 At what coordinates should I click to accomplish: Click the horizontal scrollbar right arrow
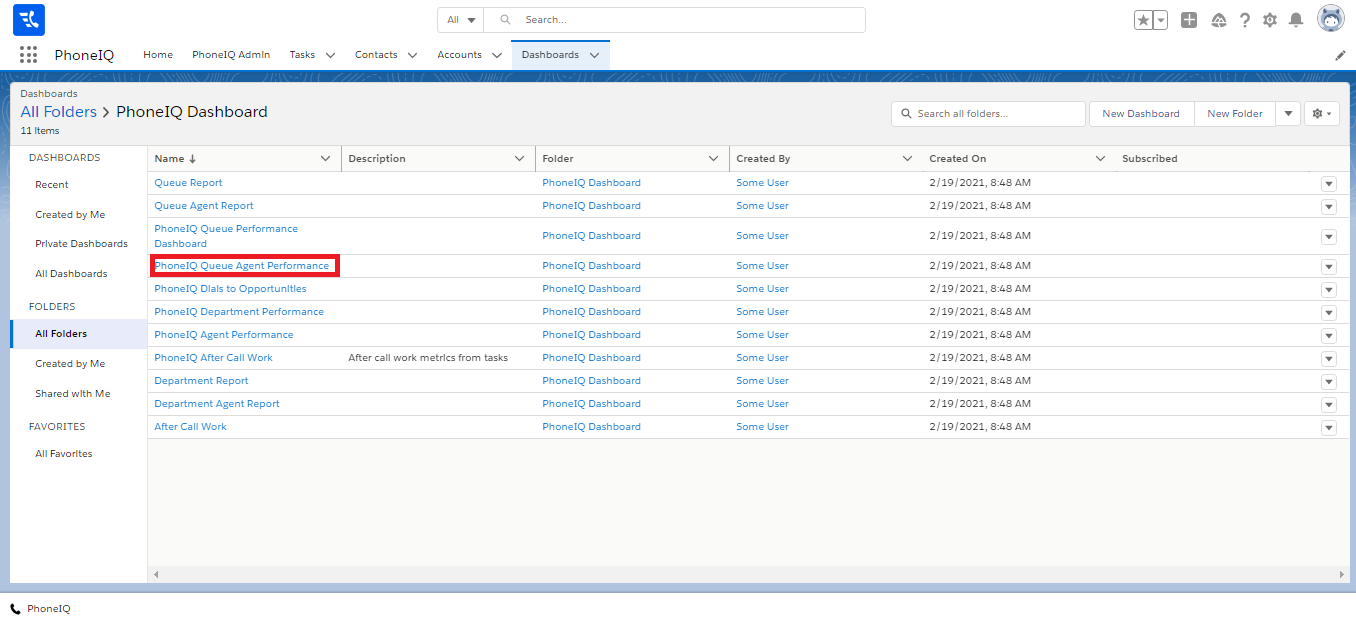coord(1341,575)
